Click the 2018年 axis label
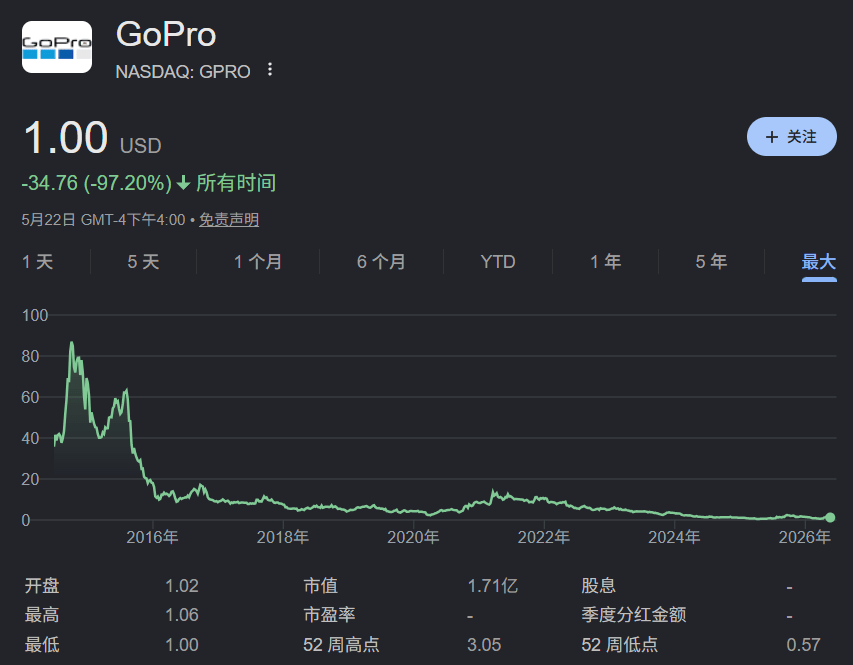The image size is (853, 665). 283,537
